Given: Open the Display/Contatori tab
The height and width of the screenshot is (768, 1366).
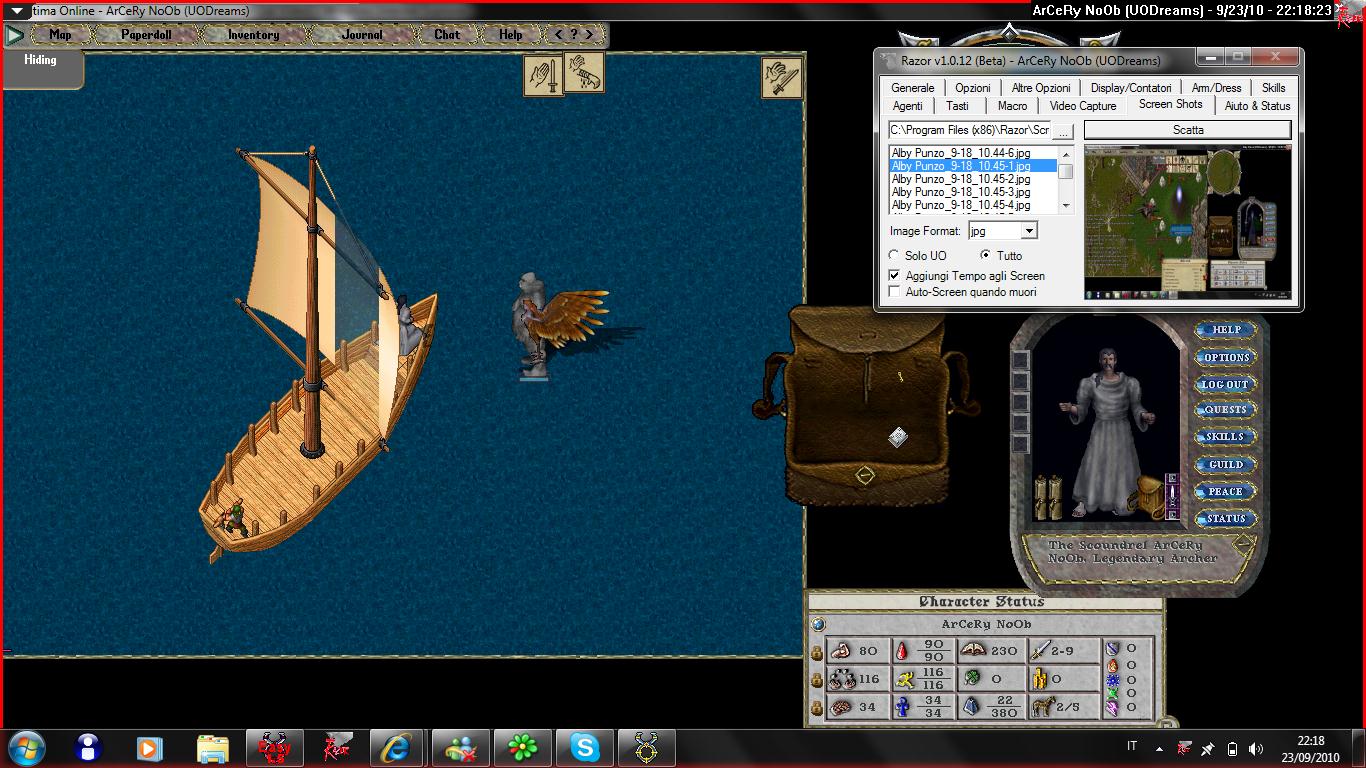Looking at the screenshot, I should point(1131,88).
